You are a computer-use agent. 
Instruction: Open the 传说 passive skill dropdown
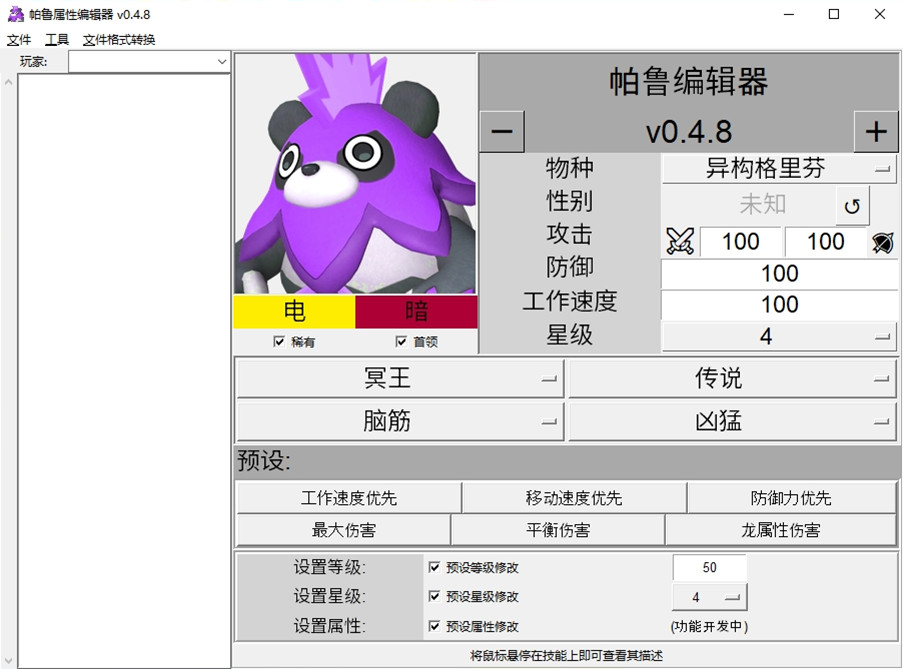tap(732, 378)
